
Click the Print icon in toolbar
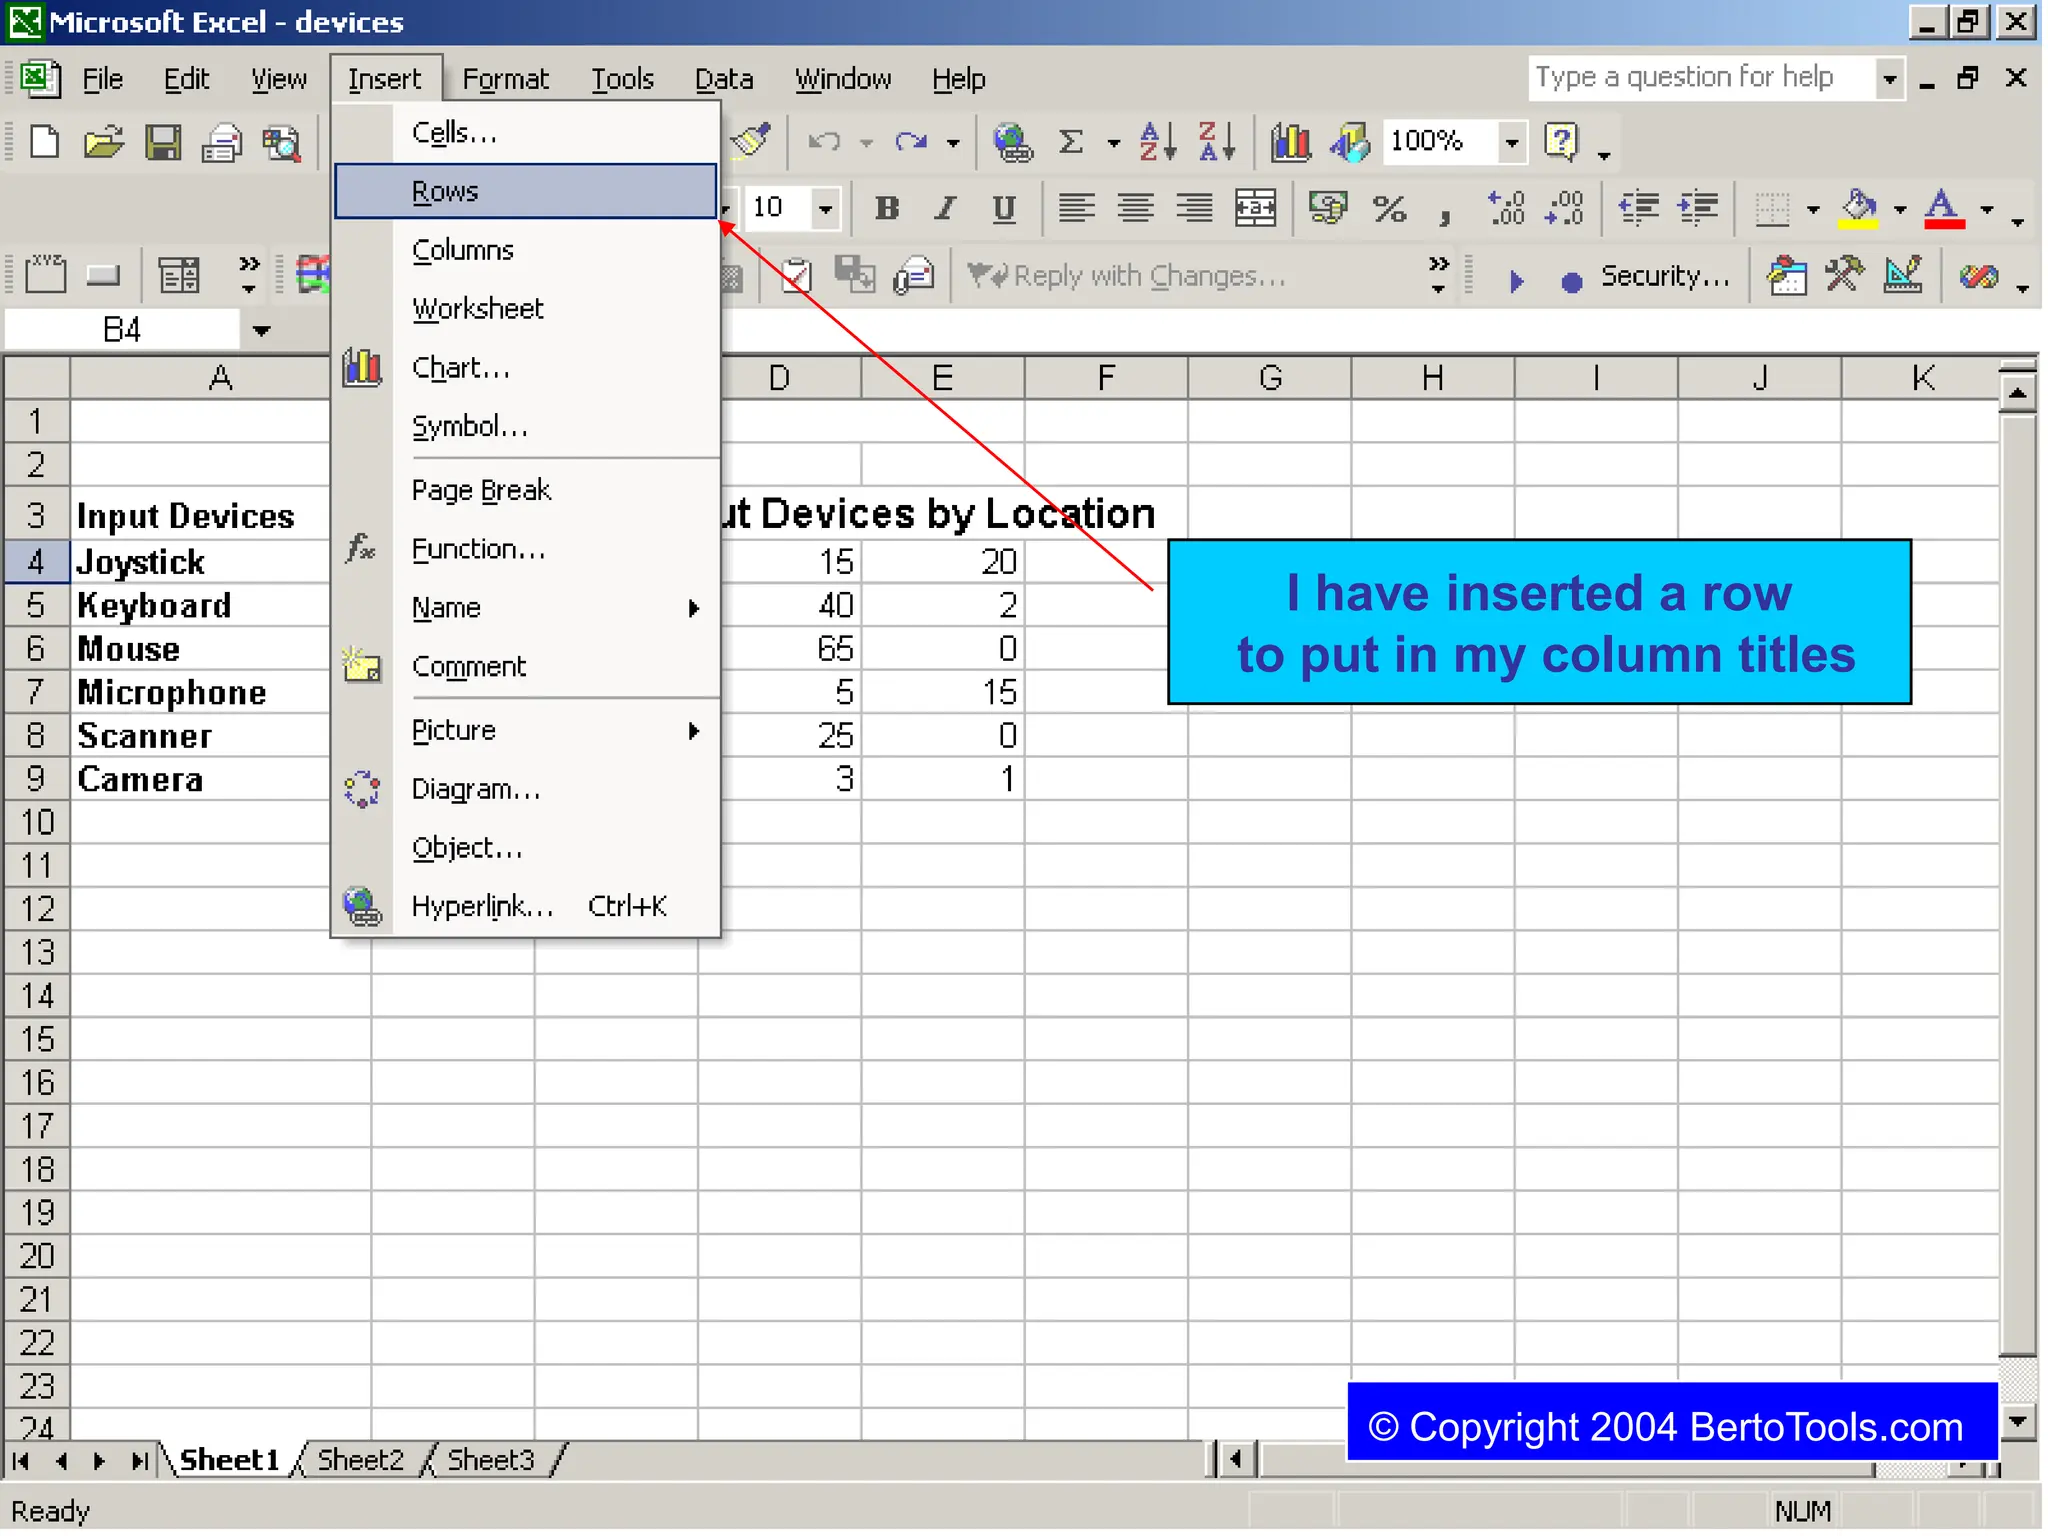[x=222, y=143]
